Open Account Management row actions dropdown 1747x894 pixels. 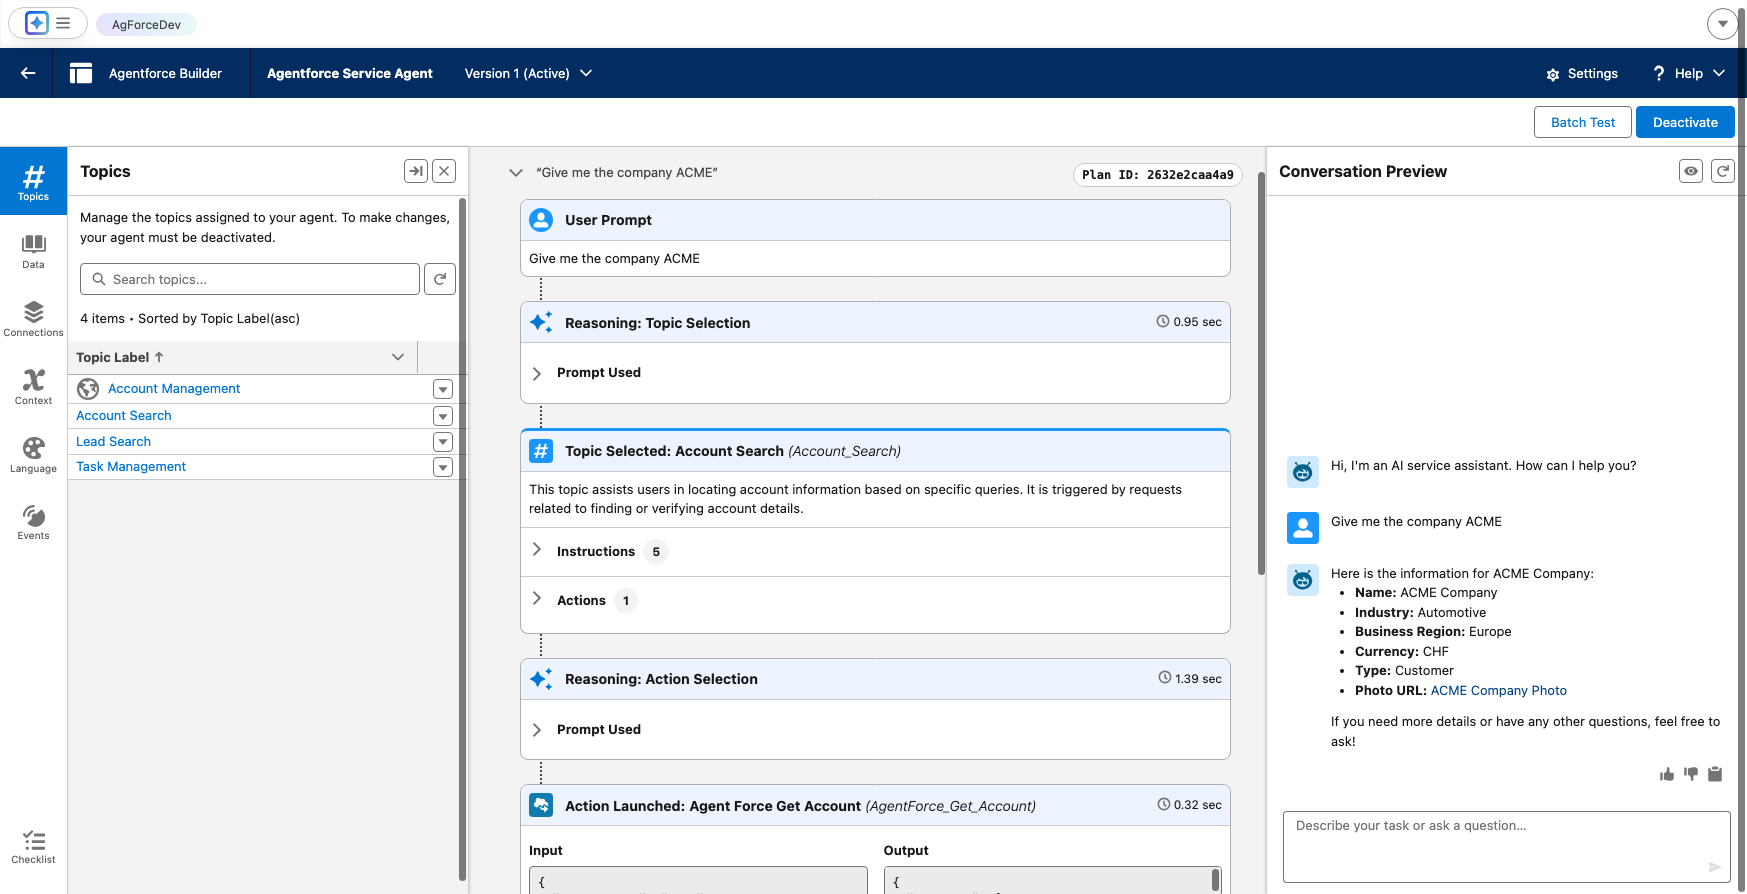pyautogui.click(x=443, y=389)
